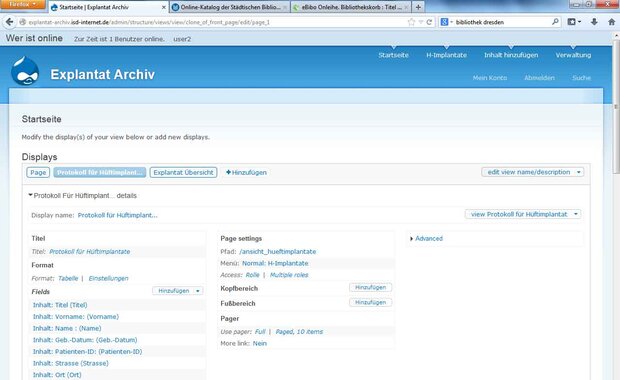This screenshot has height=380, width=620.
Task: Click Hinzufügen button for Fußbereich
Action: (370, 302)
